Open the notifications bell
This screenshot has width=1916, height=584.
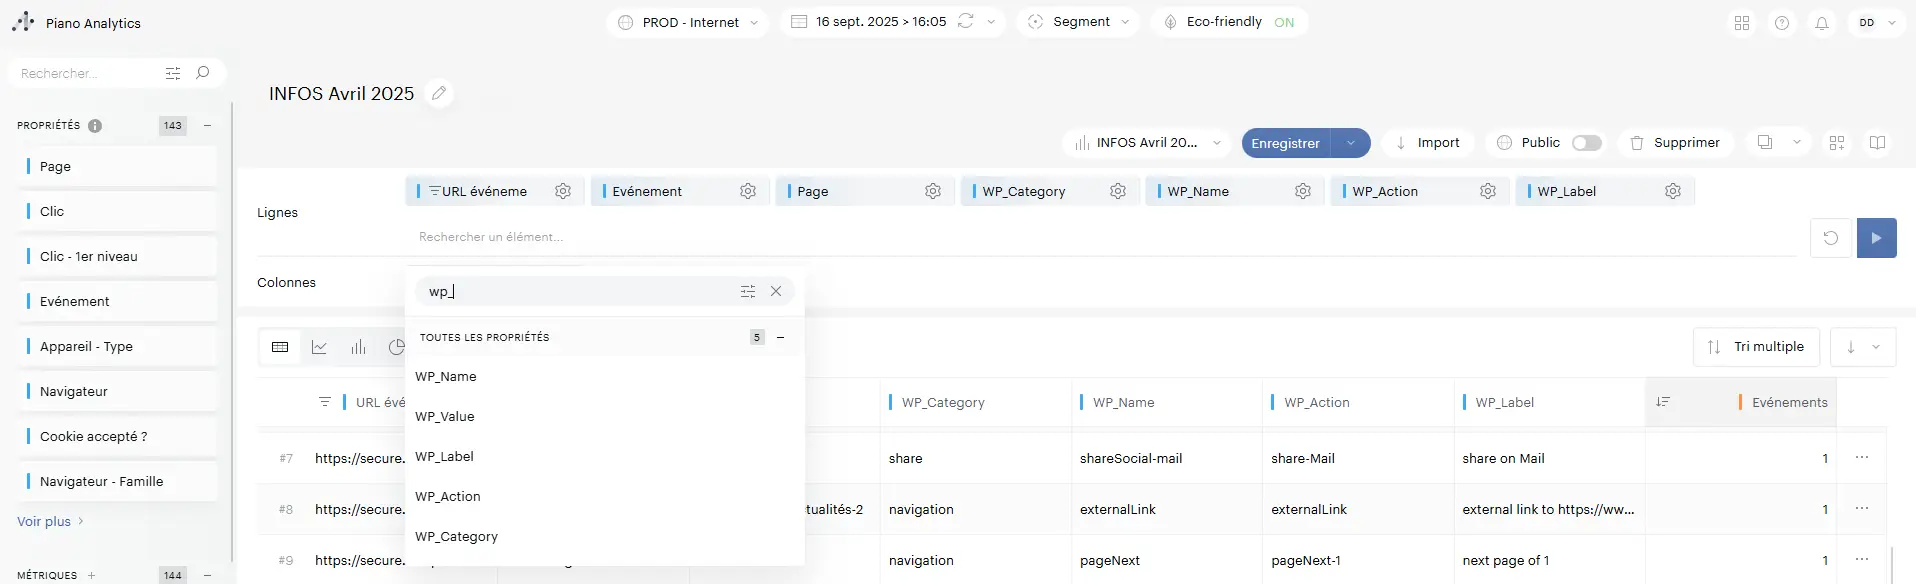click(1822, 23)
